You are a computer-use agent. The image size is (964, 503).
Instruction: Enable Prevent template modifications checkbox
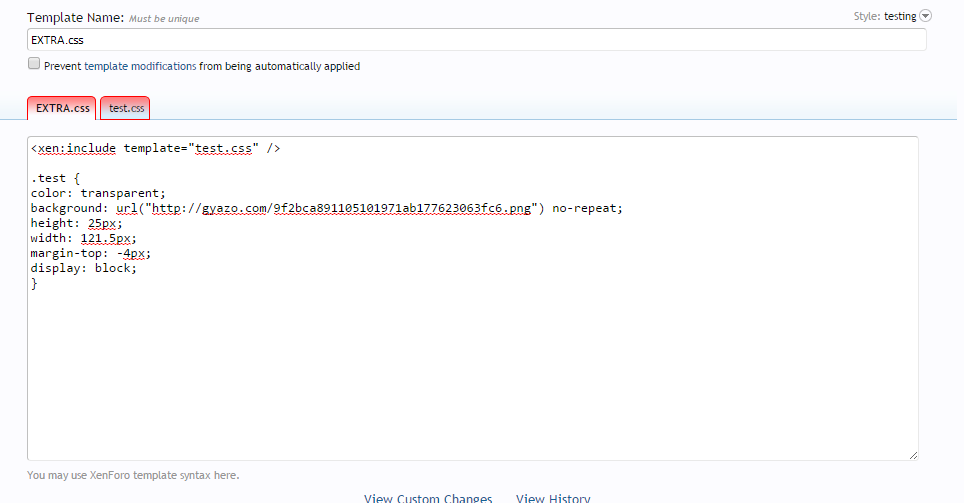[34, 64]
